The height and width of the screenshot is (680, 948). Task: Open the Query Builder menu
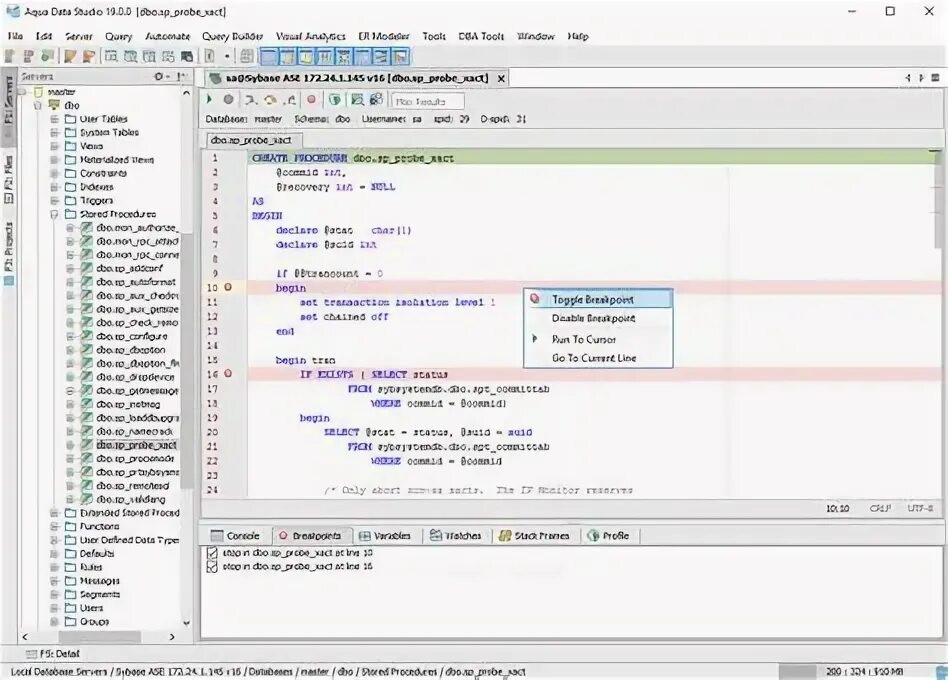(232, 36)
